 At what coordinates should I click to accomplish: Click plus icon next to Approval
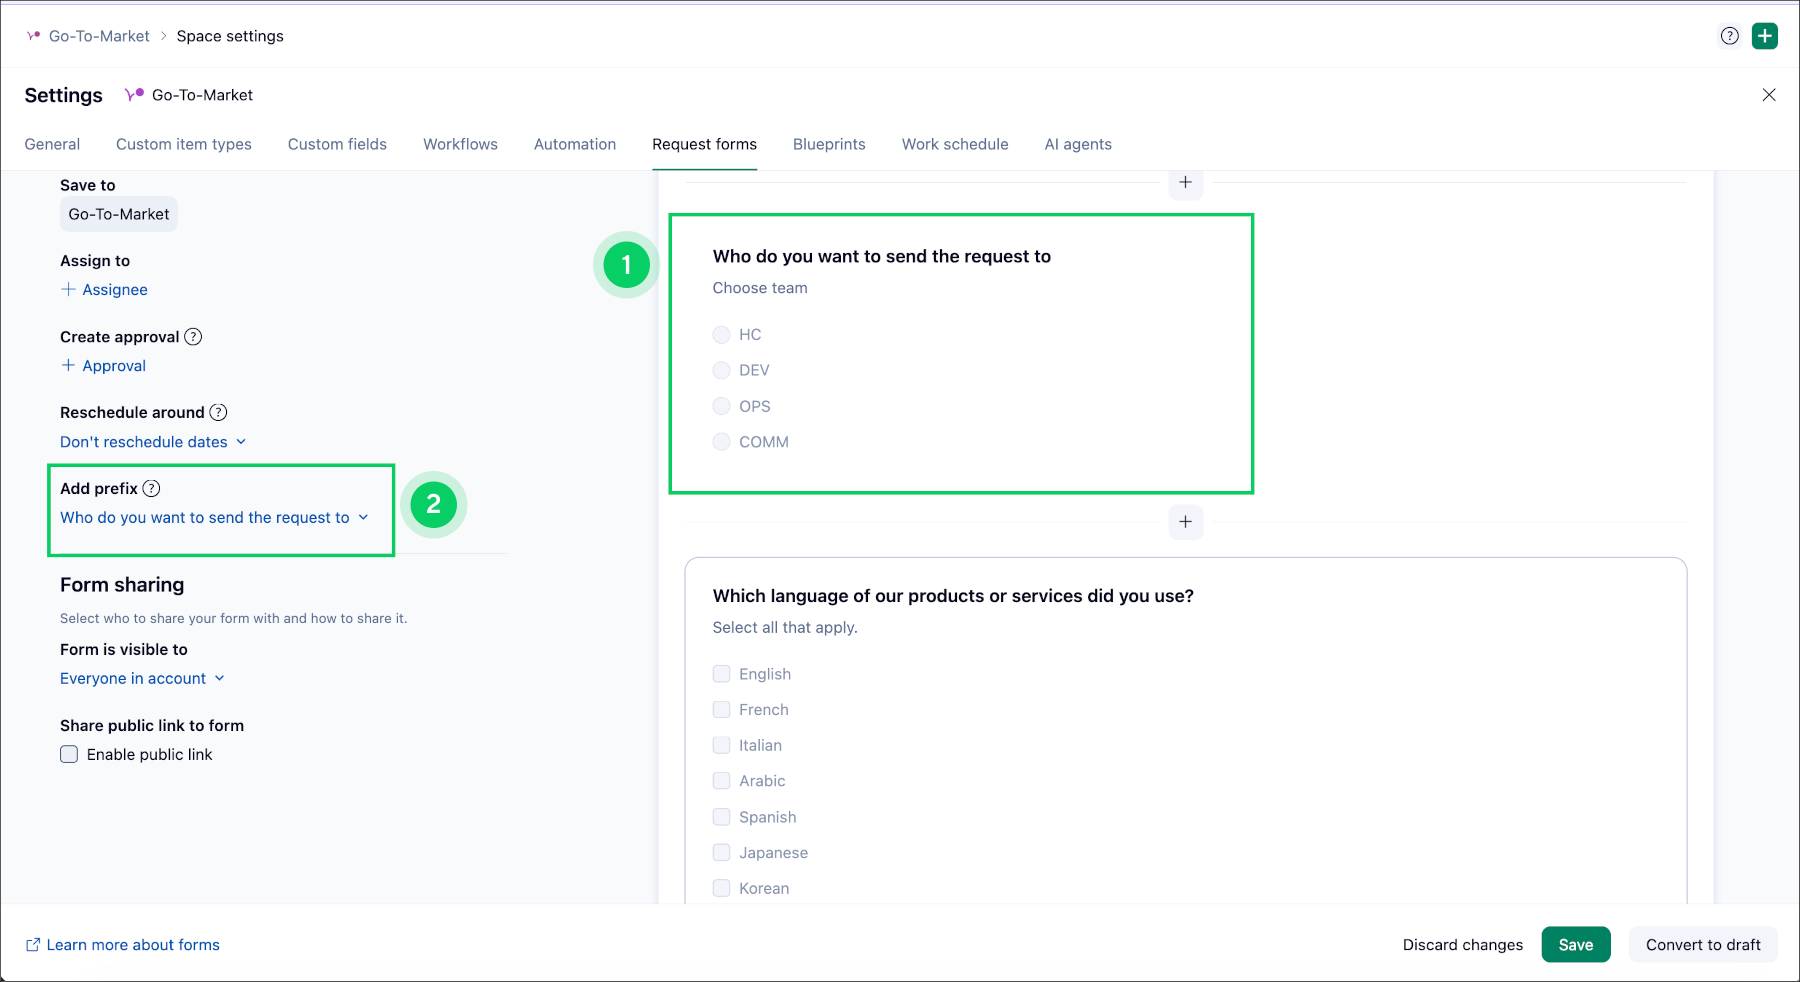click(x=68, y=365)
